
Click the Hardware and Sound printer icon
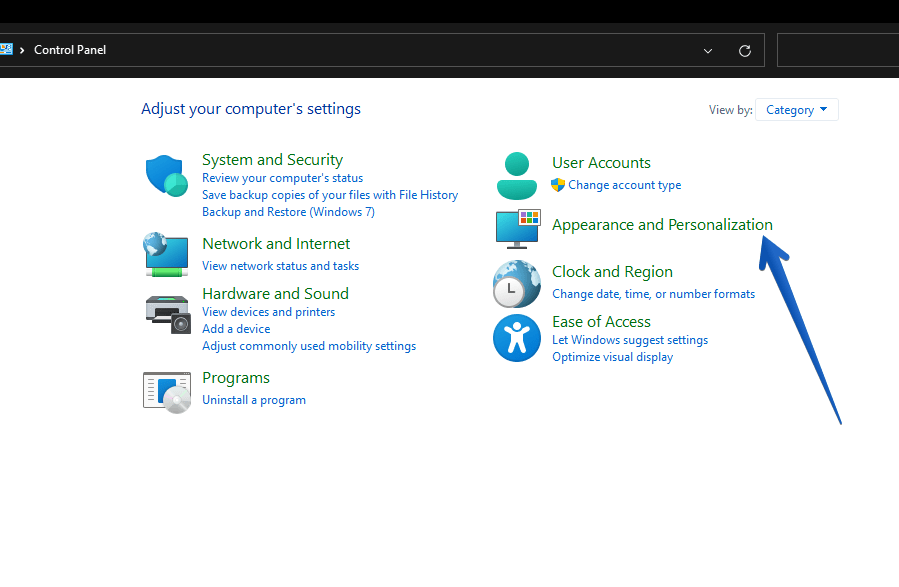(167, 314)
